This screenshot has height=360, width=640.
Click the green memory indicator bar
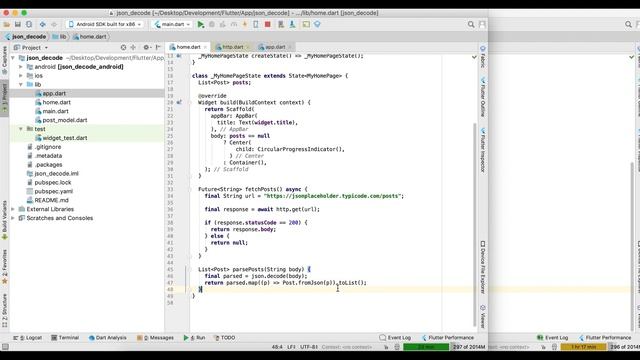426,347
